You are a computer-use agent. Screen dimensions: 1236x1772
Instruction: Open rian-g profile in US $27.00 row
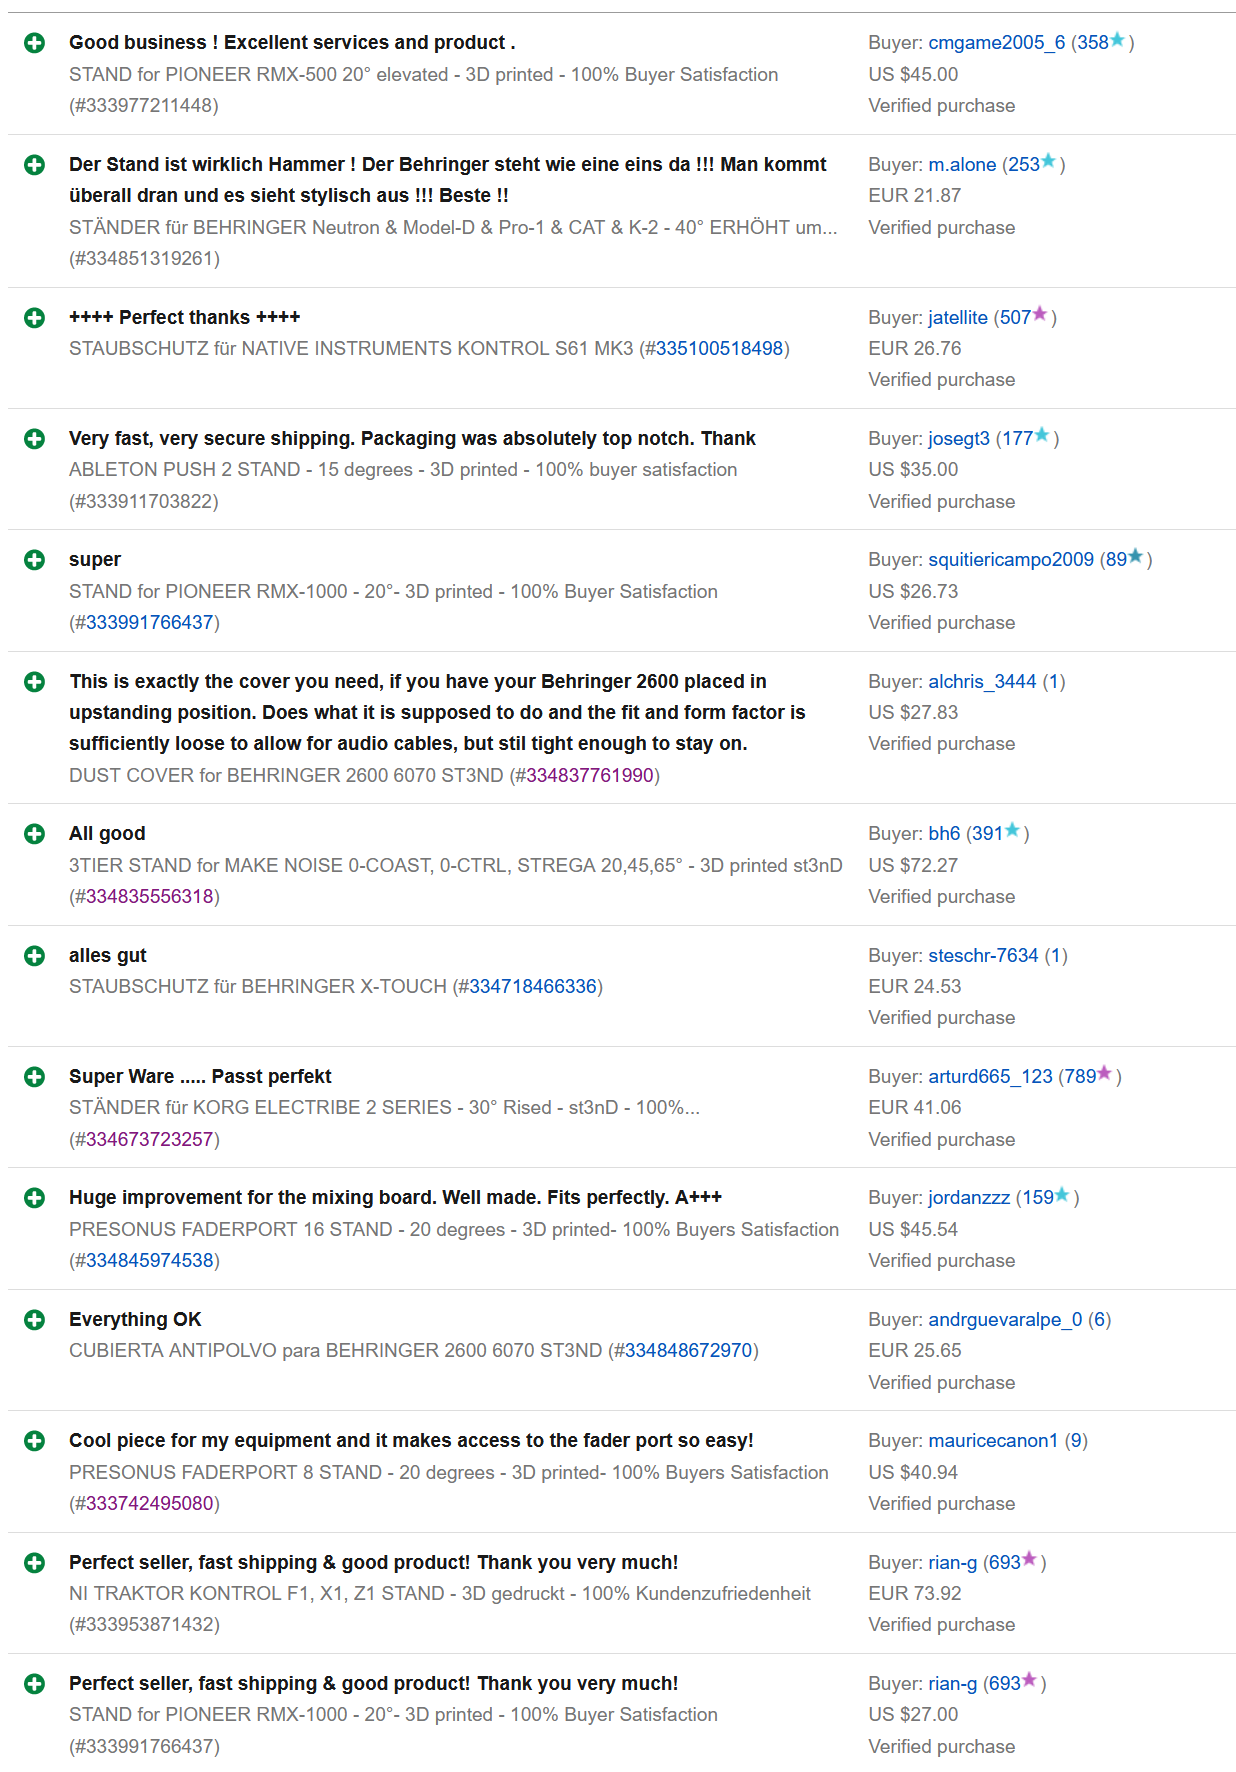pyautogui.click(x=952, y=1684)
